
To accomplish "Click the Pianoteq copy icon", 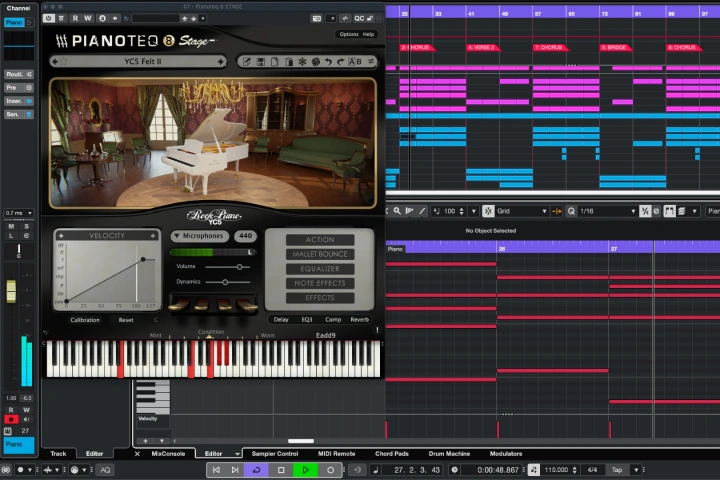I will pyautogui.click(x=275, y=62).
